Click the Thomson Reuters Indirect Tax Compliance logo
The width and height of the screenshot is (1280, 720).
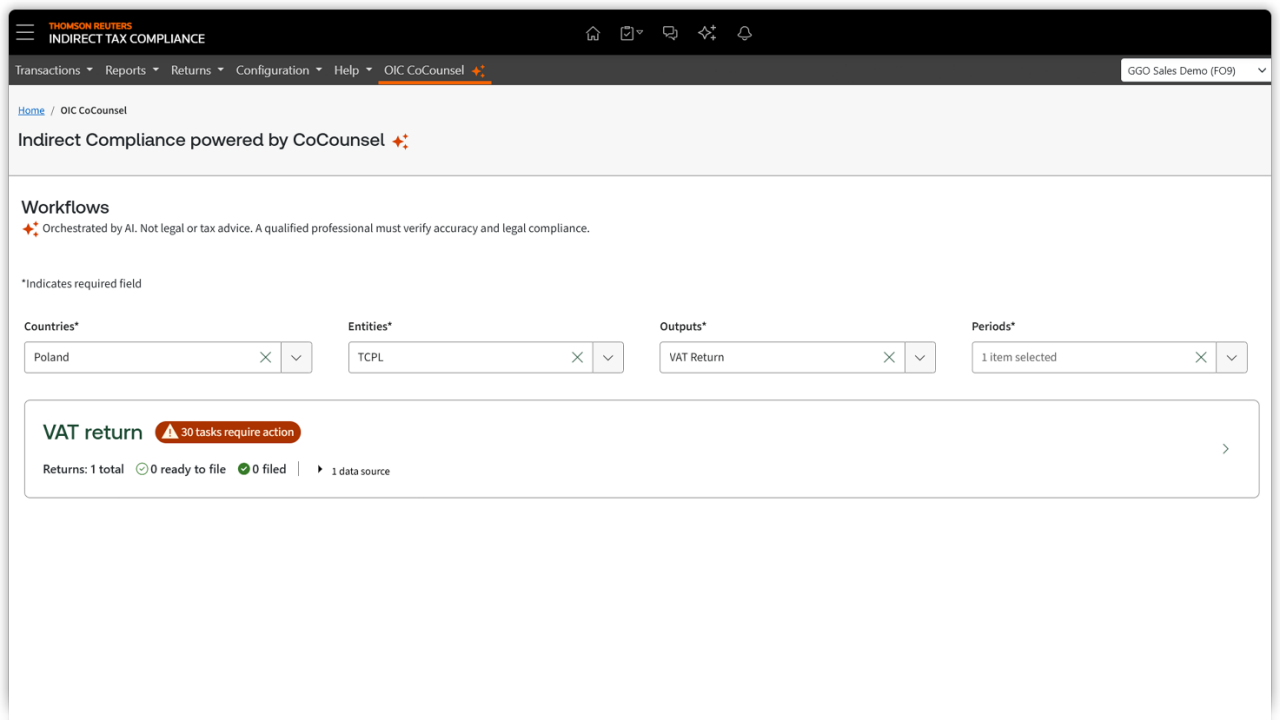[126, 33]
